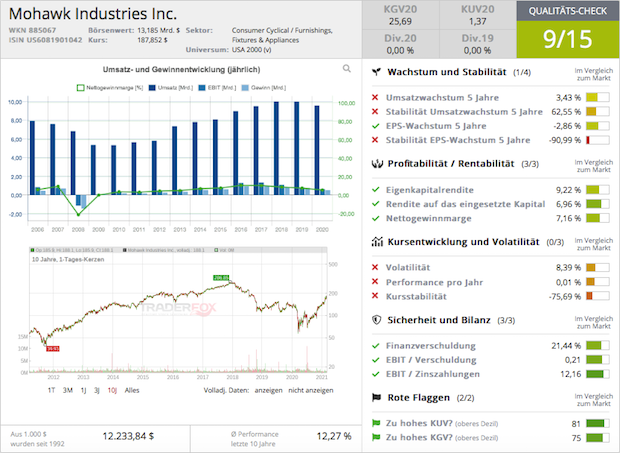Click the green check beside EPS-Wachstum 5 Jahre
This screenshot has height=453, width=620.
[376, 126]
